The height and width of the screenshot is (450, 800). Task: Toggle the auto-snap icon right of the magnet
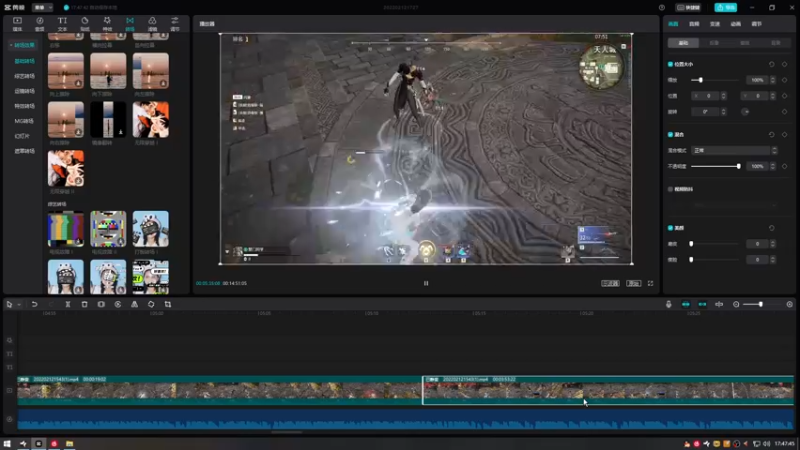click(703, 304)
